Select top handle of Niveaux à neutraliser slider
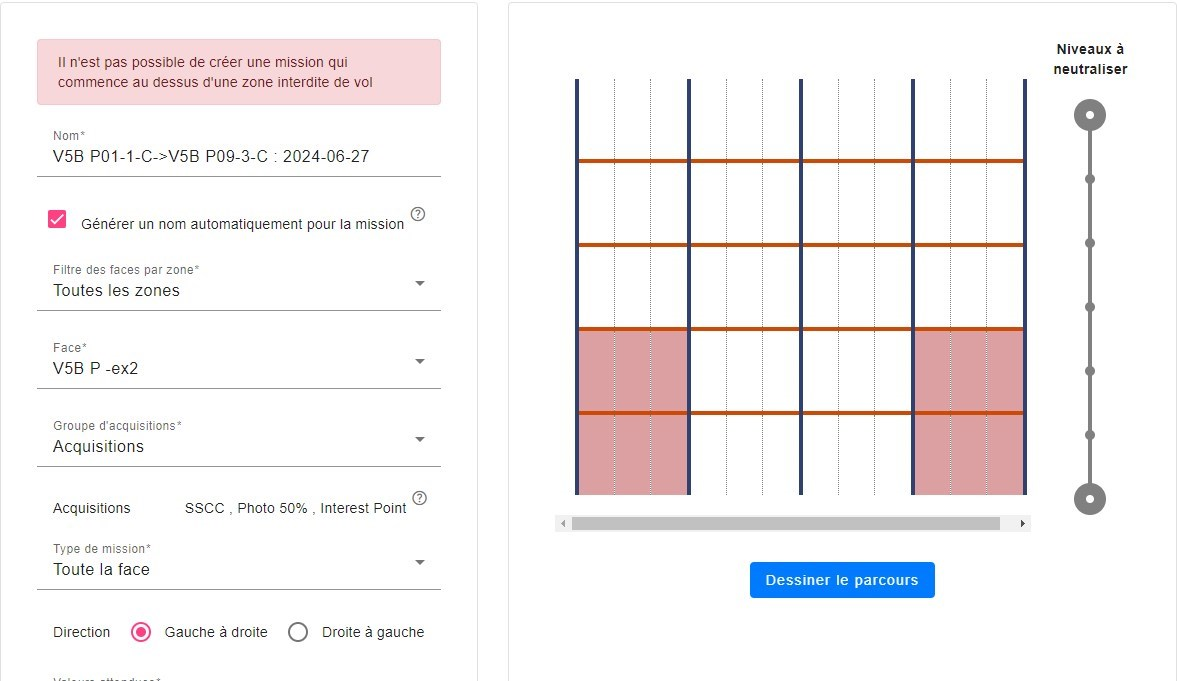1177x681 pixels. 1090,115
